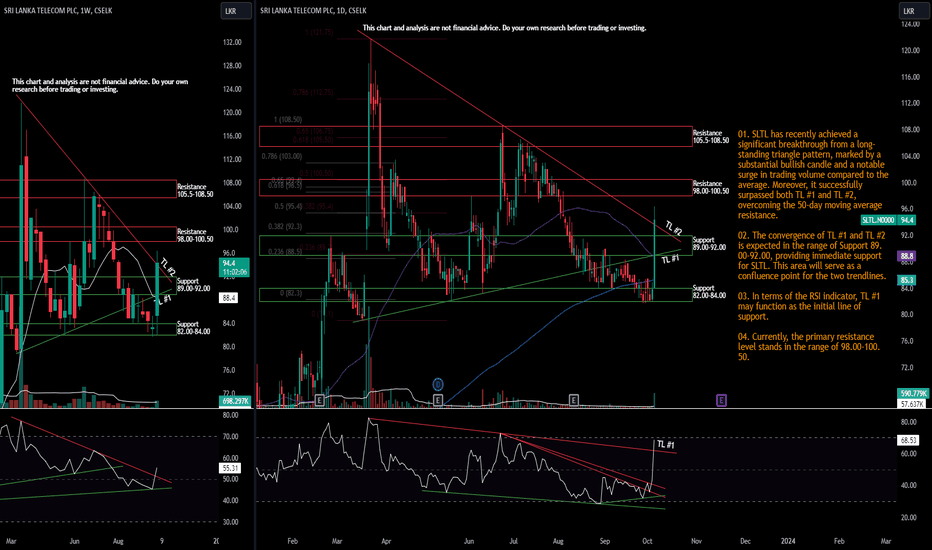Screen dimensions: 932x550
Task: Click the 590.779K volume label on the daily chart
Action: tap(913, 394)
